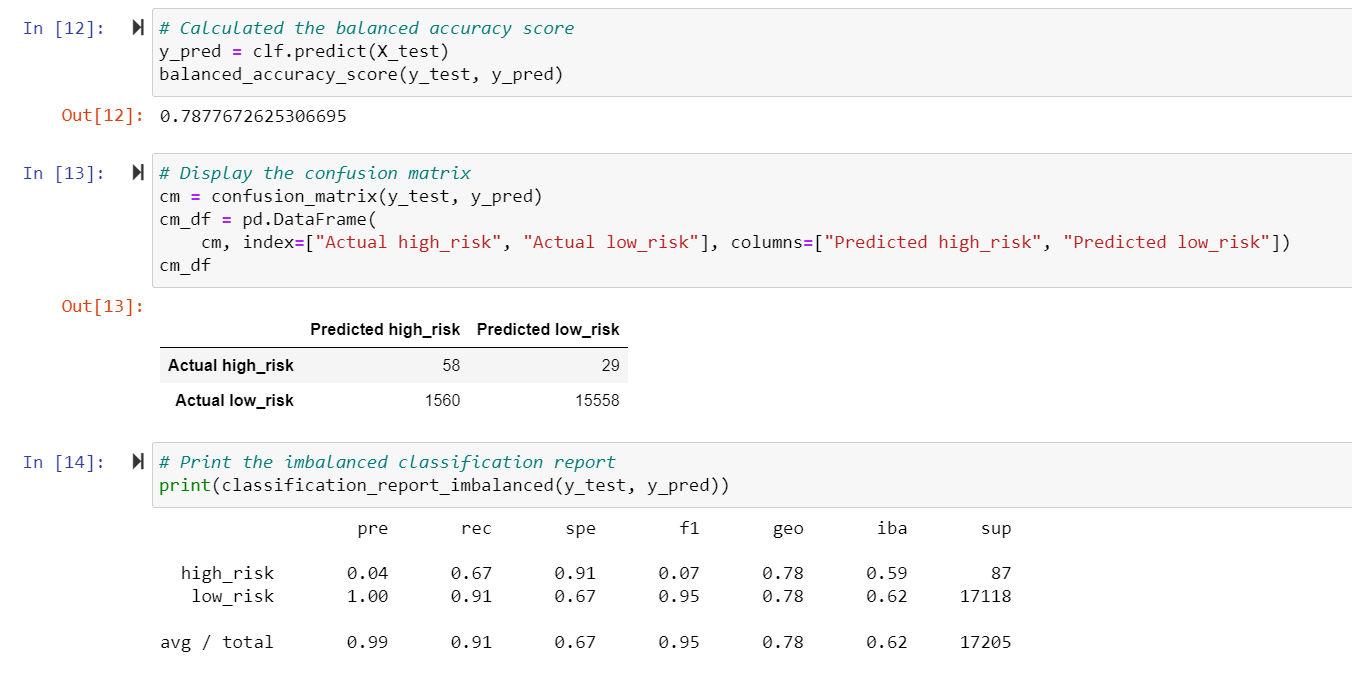Click the 'rec' header in the report
This screenshot has width=1352, height=700.
coord(477,528)
